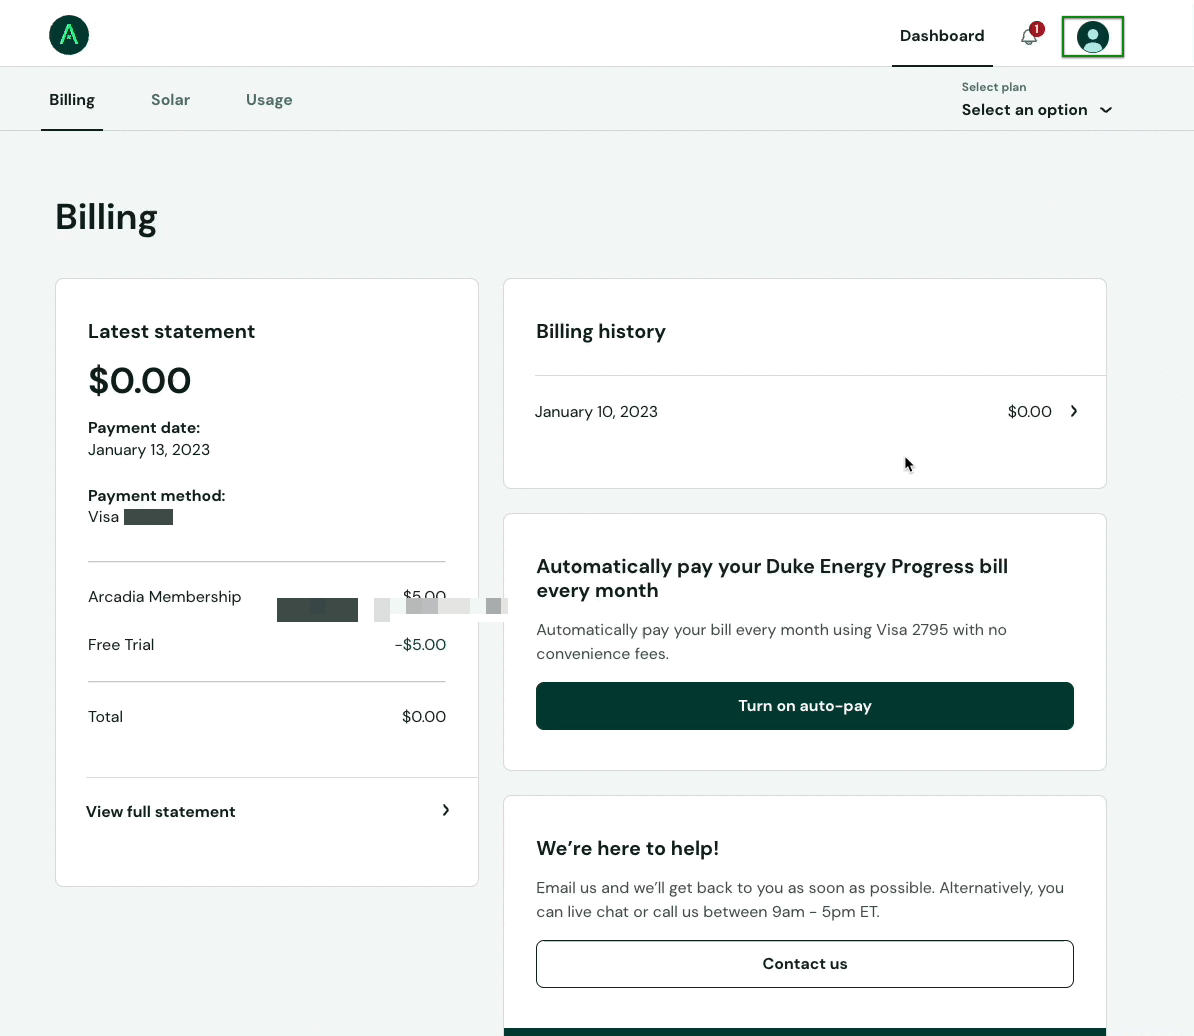1194x1036 pixels.
Task: Switch to the Usage tab
Action: [x=269, y=100]
